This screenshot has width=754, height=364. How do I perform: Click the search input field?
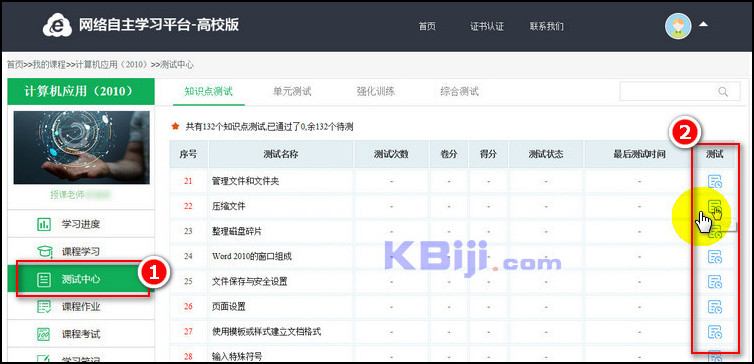680,91
